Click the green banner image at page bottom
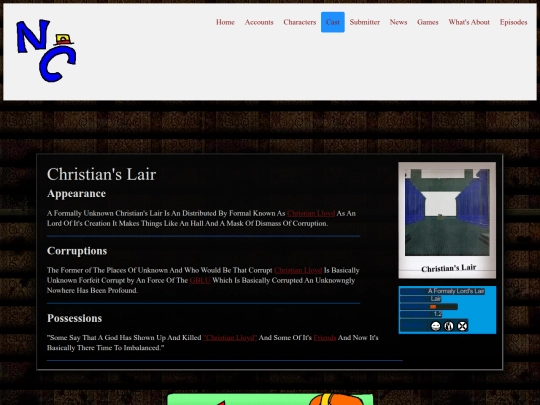 [270, 399]
